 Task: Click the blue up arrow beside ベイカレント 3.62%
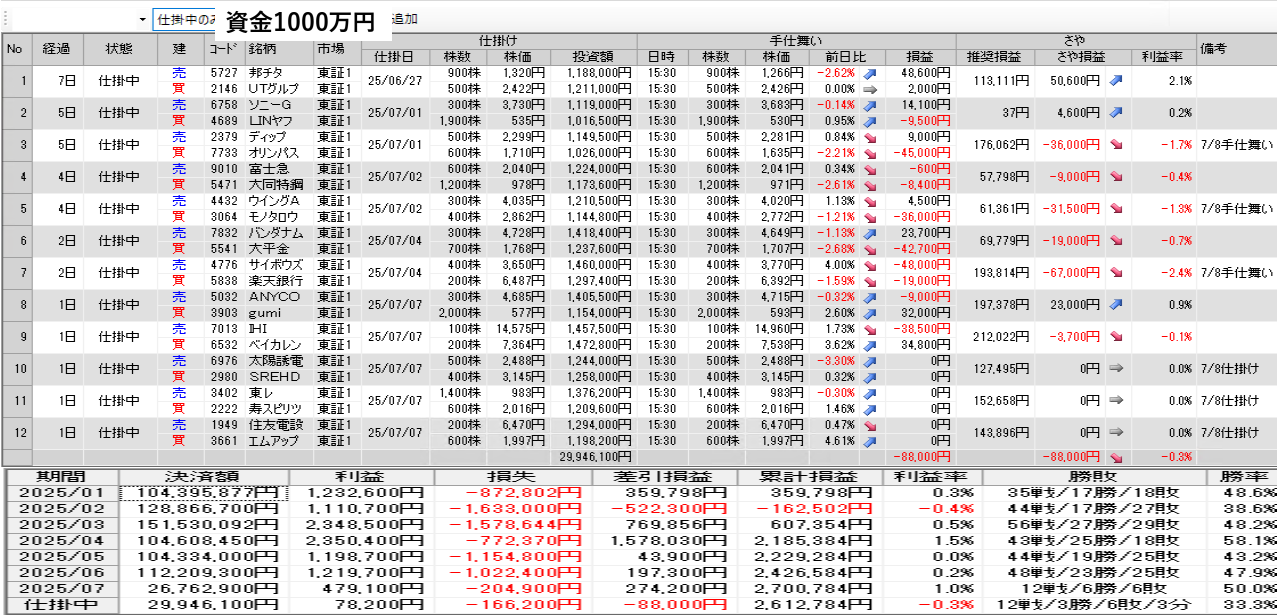pos(869,345)
